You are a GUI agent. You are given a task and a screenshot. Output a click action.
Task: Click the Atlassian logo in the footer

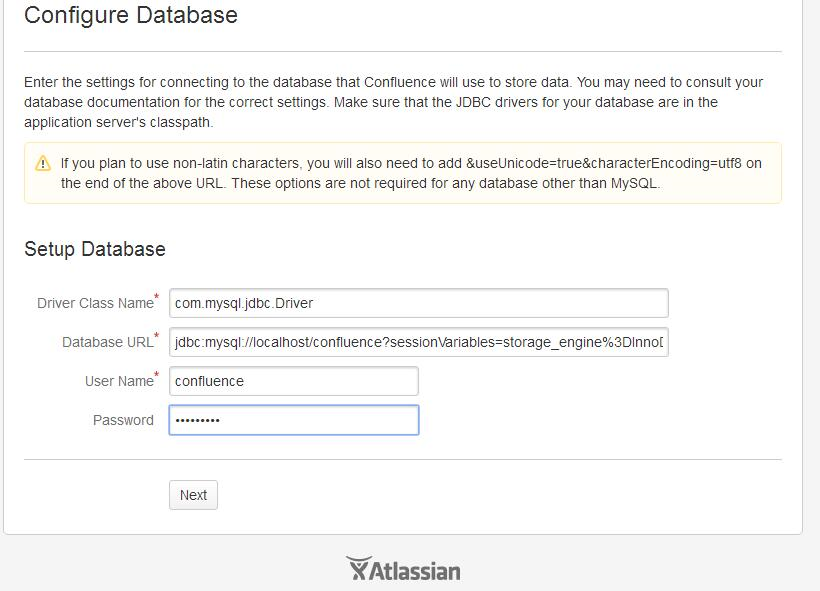click(403, 569)
